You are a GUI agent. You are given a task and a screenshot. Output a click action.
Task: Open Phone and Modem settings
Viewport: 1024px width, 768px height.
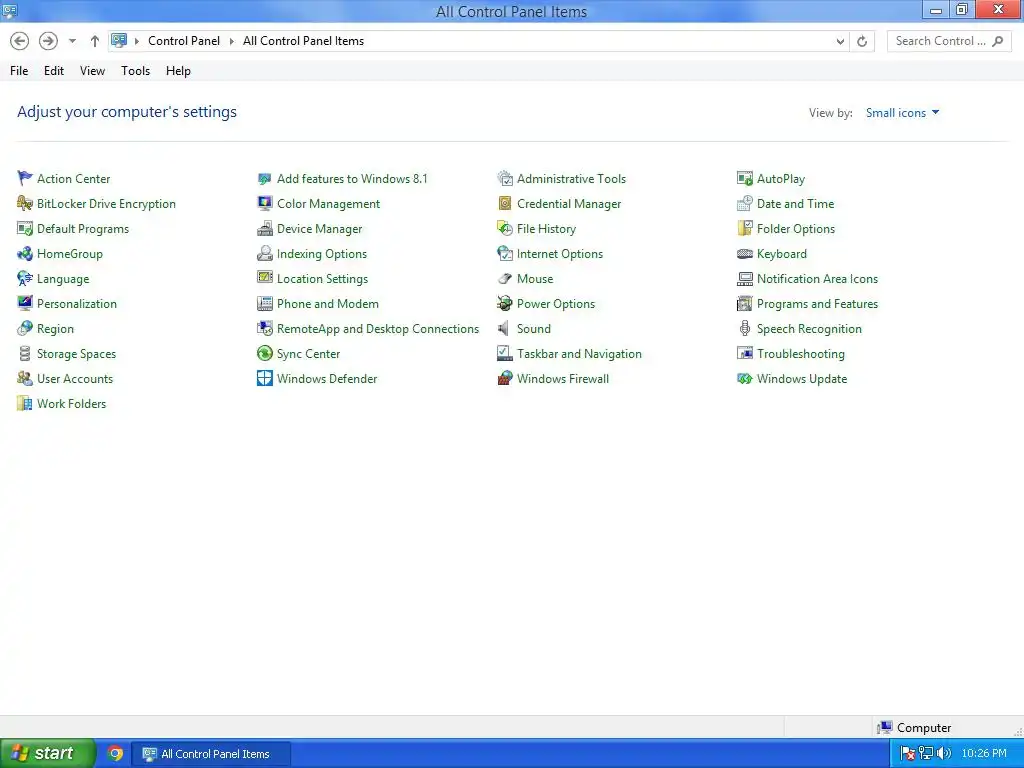tap(328, 303)
